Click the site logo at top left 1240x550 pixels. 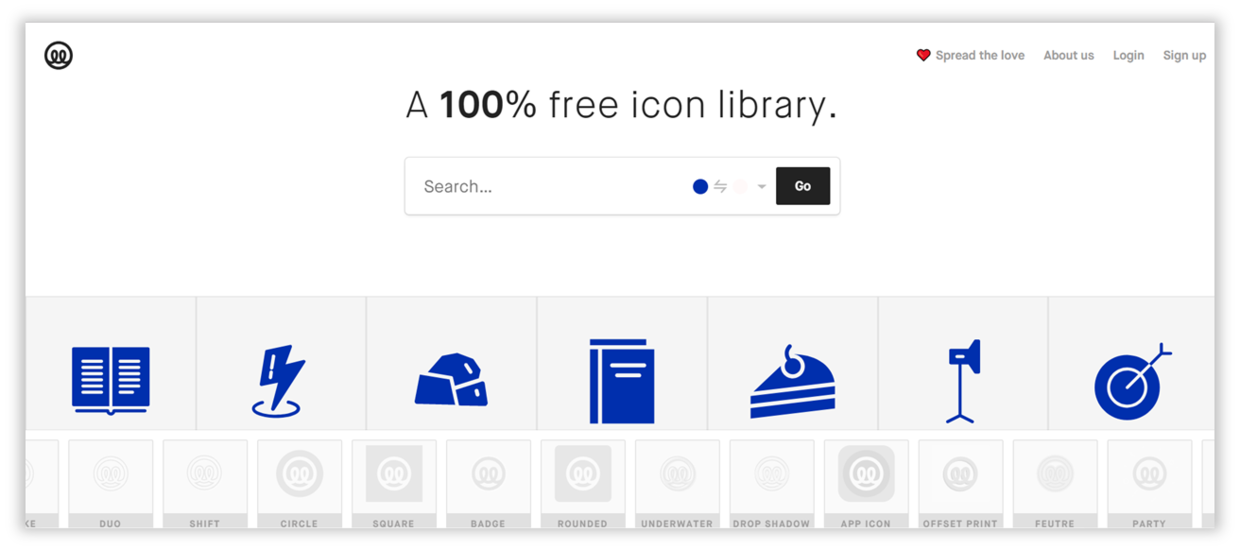click(59, 56)
